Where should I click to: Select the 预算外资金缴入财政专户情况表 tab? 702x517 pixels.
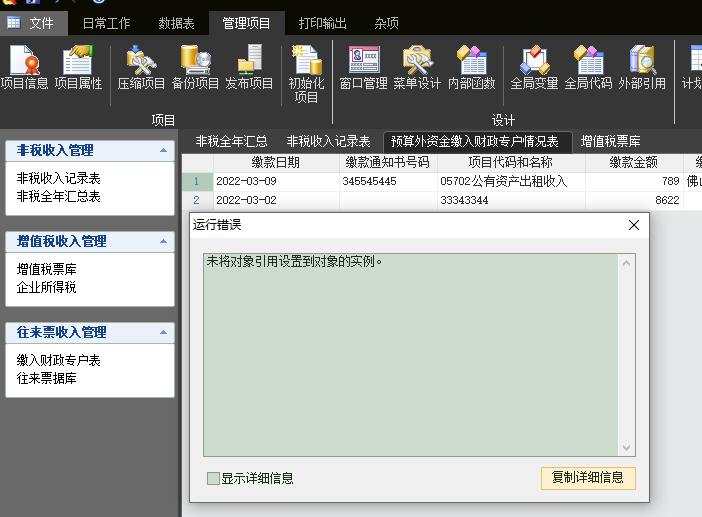pyautogui.click(x=477, y=141)
